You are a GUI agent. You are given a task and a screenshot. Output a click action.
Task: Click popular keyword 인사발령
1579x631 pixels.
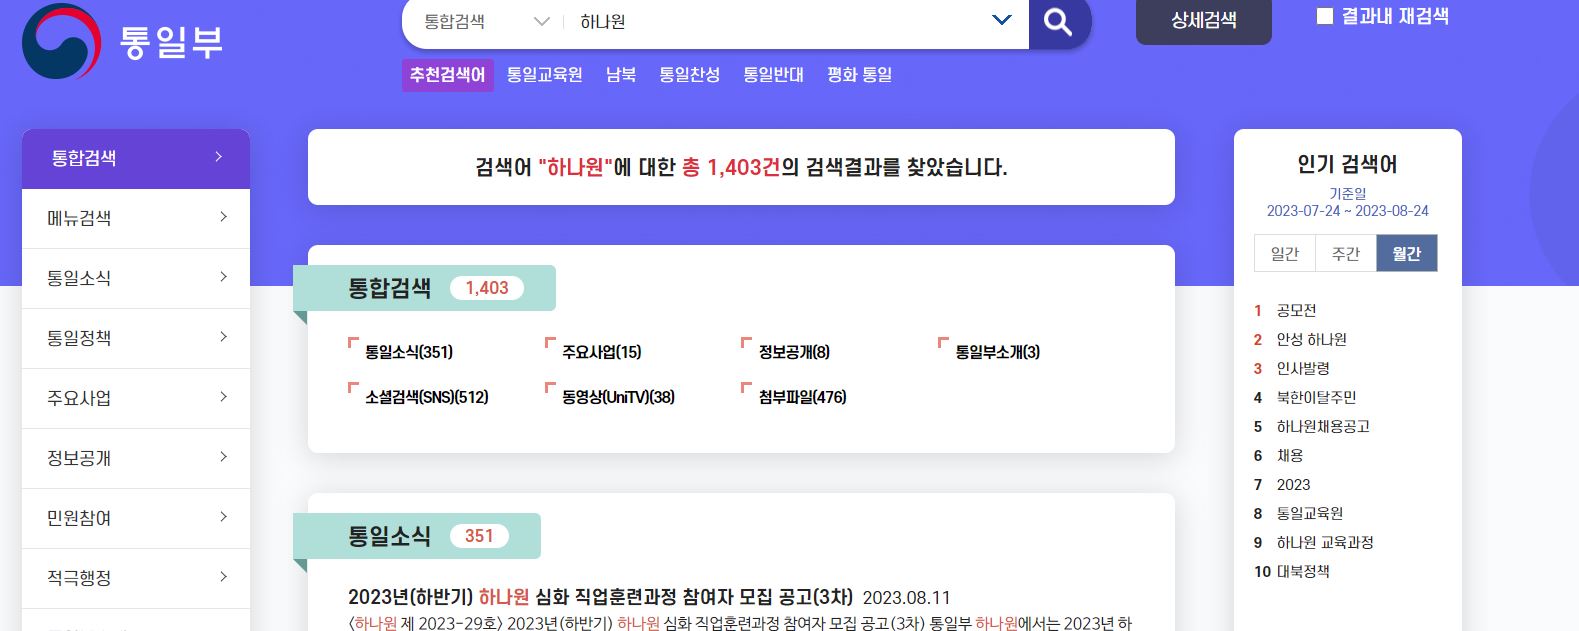click(x=1303, y=369)
